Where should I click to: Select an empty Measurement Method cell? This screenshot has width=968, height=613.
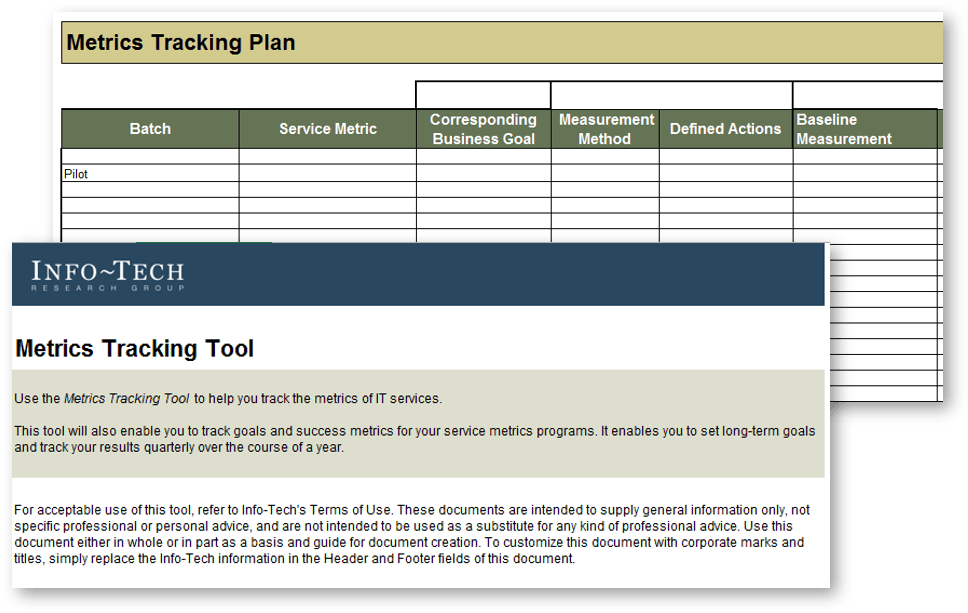[606, 173]
